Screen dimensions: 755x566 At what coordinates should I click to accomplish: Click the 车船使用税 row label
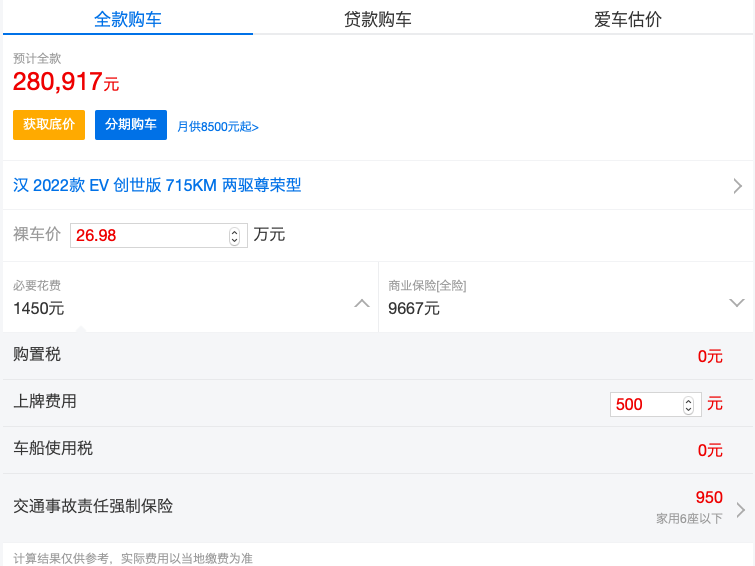(53, 448)
